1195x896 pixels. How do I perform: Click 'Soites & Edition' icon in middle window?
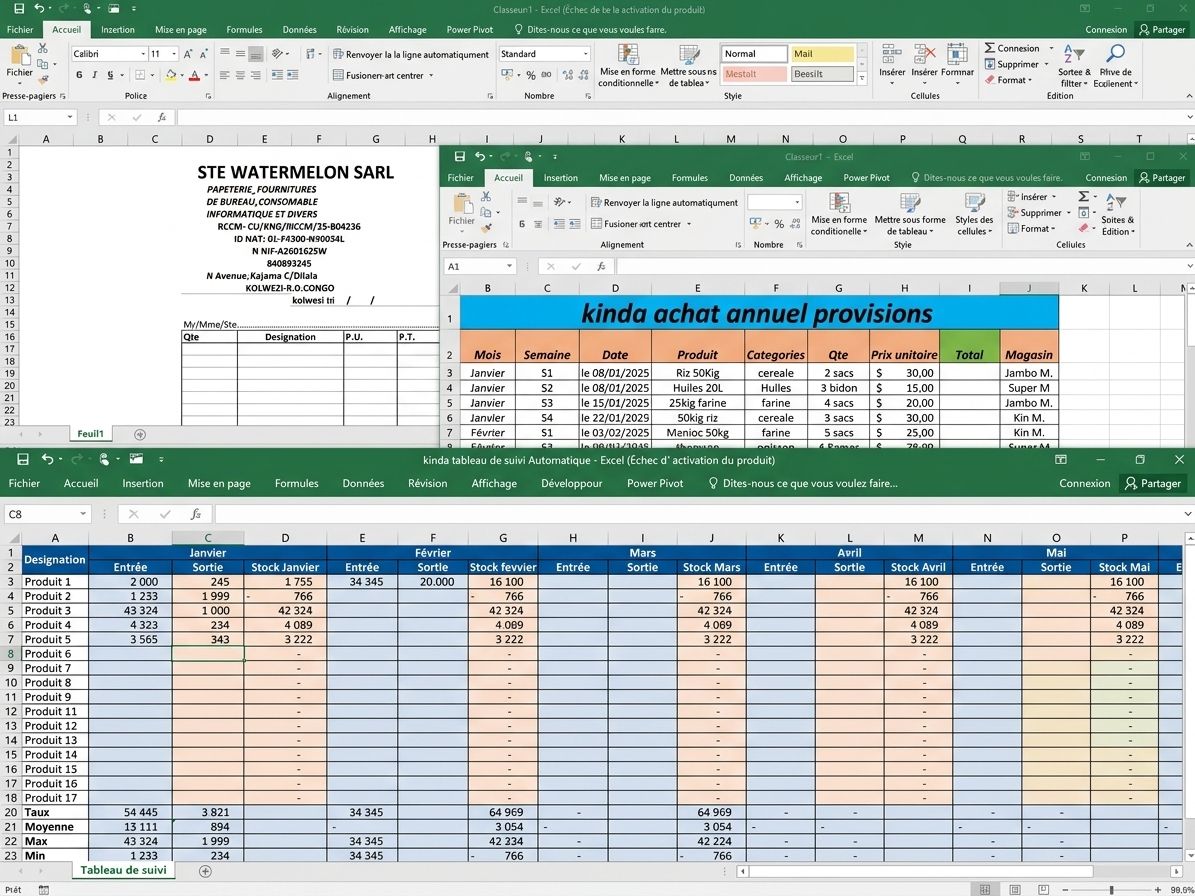(x=1117, y=214)
